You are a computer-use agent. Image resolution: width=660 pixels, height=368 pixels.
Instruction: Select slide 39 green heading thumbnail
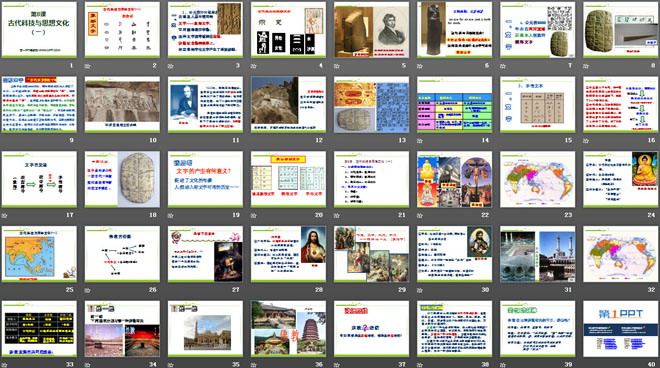[x=538, y=328]
